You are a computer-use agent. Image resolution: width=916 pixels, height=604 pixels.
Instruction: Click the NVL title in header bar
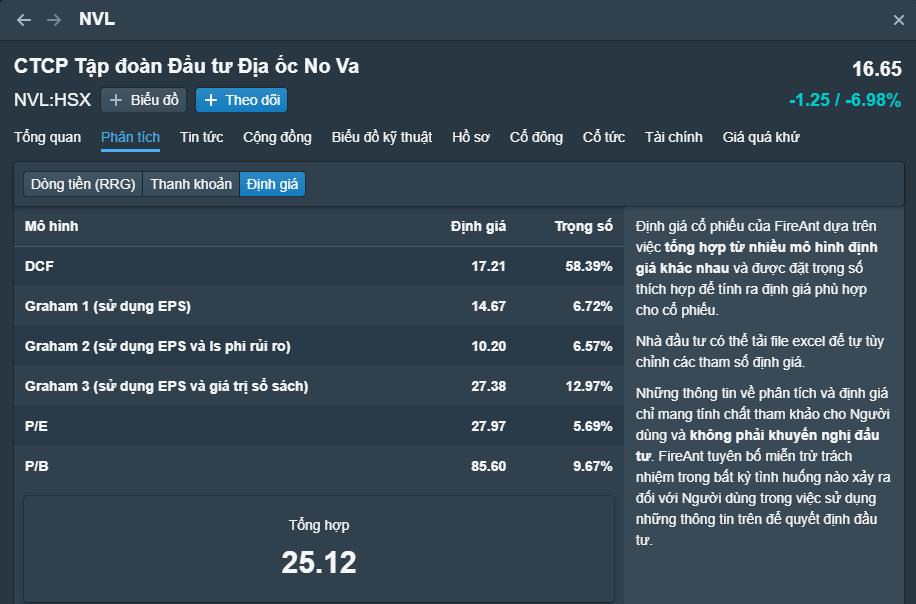(x=97, y=19)
